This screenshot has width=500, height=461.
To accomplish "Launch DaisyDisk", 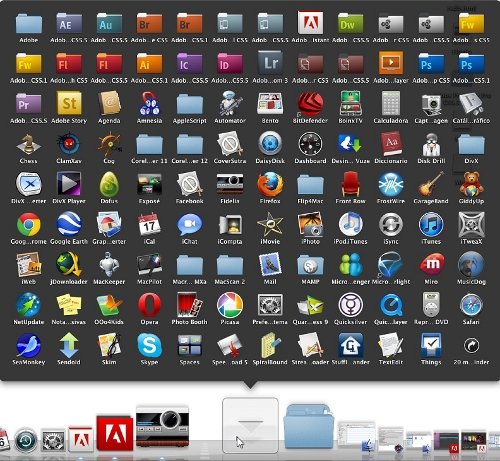I will click(270, 144).
